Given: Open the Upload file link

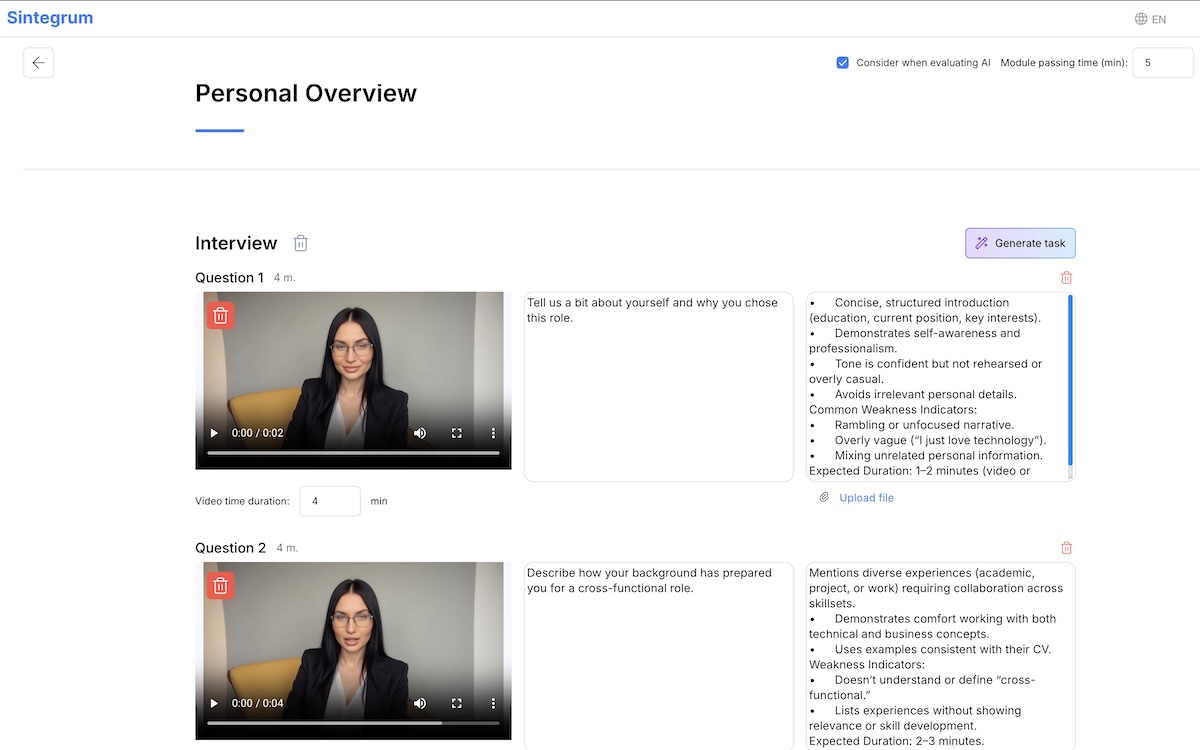Looking at the screenshot, I should point(866,497).
